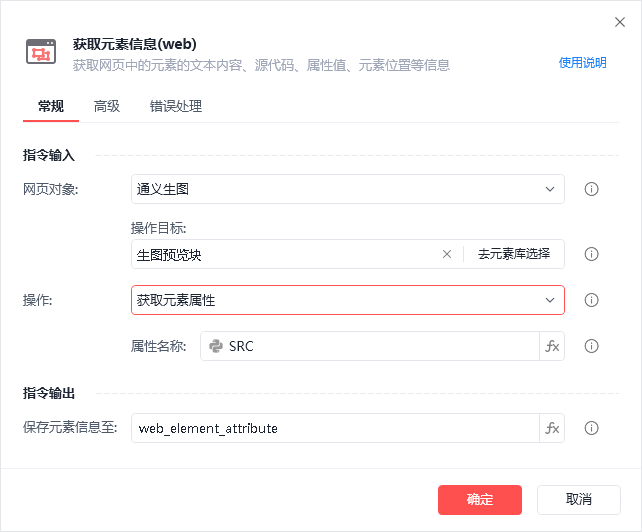This screenshot has width=642, height=532.
Task: Click the info icon beside 操作目标
Action: [x=591, y=254]
